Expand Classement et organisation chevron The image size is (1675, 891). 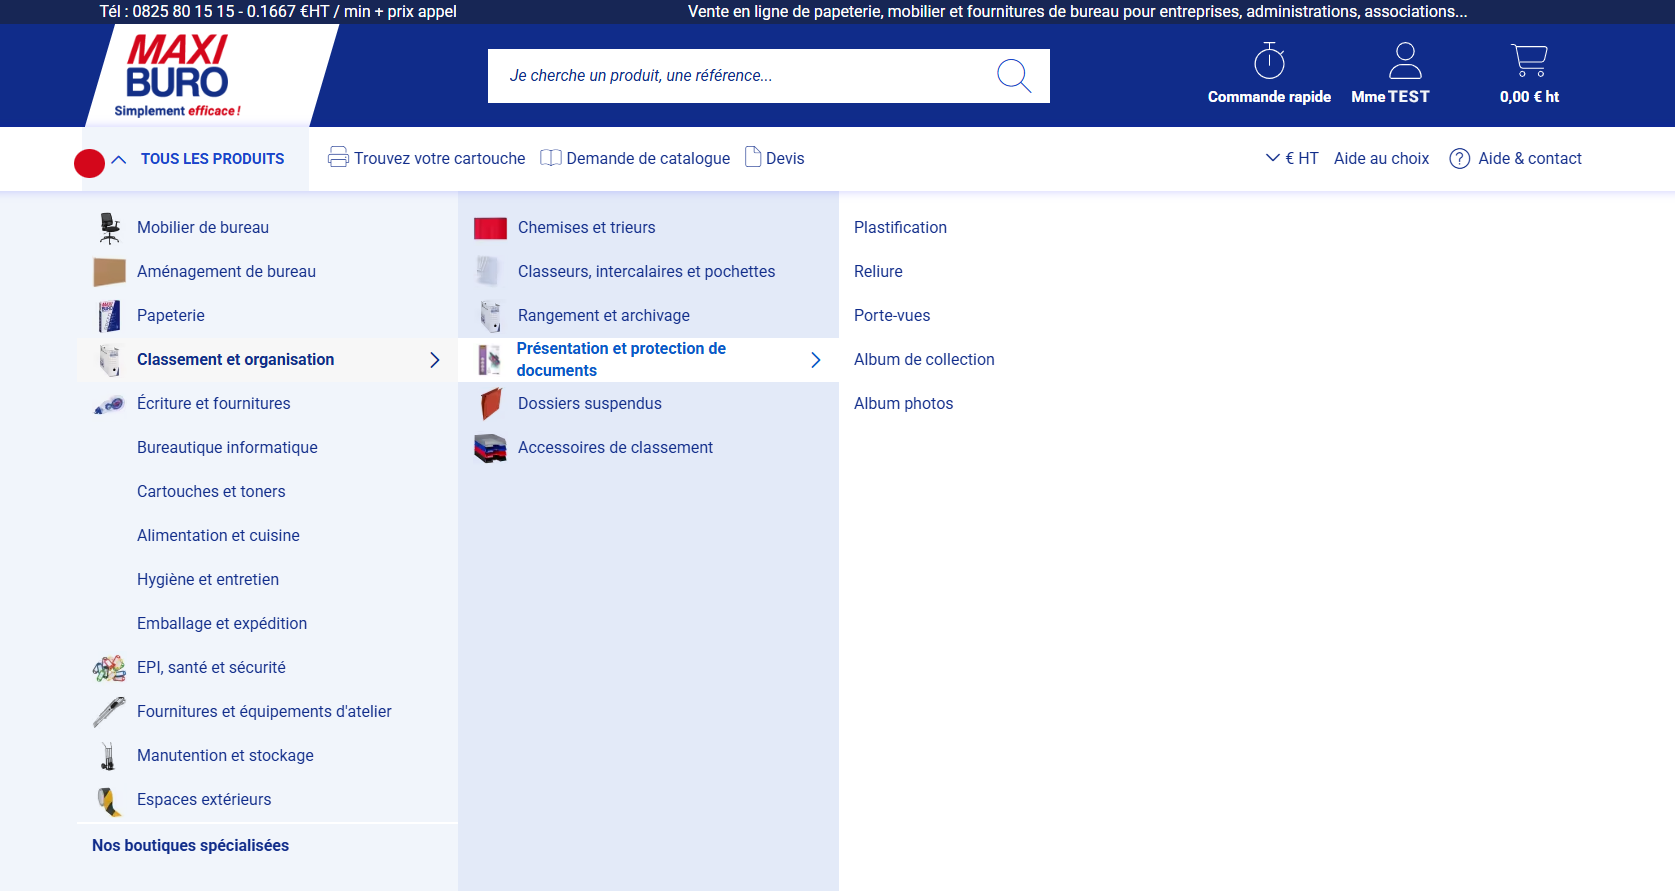pos(434,360)
